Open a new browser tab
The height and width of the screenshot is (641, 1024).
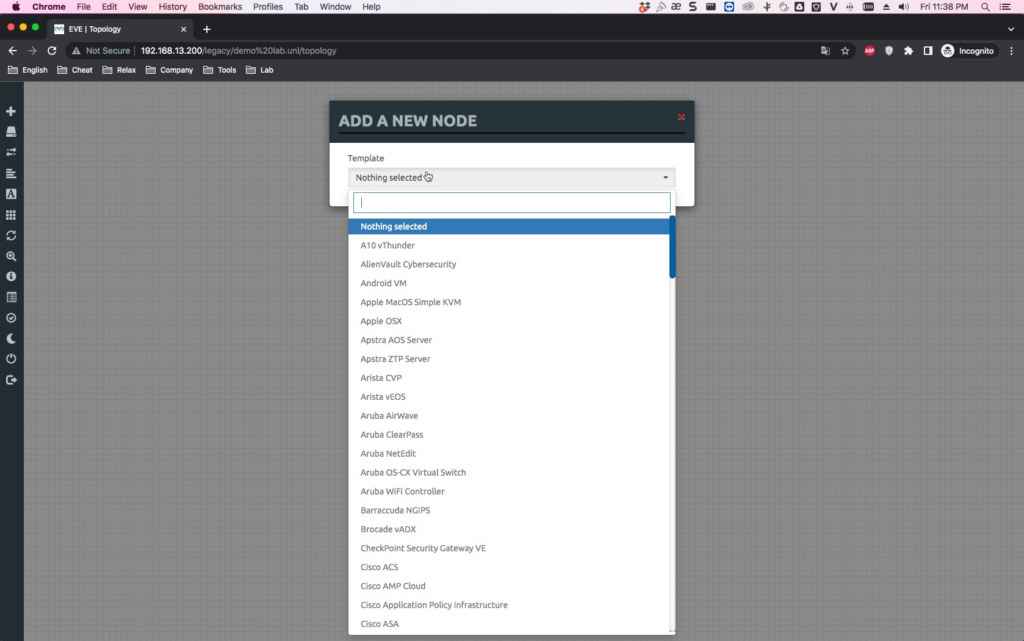(x=206, y=29)
